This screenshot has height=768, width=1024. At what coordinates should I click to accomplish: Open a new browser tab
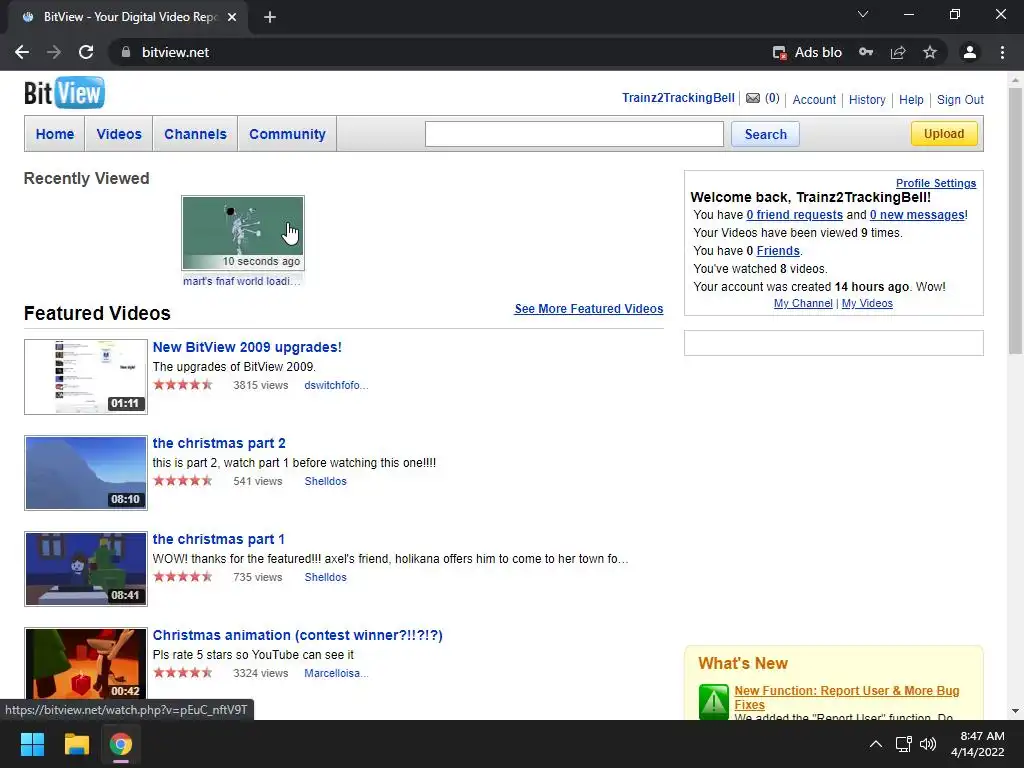pyautogui.click(x=270, y=17)
